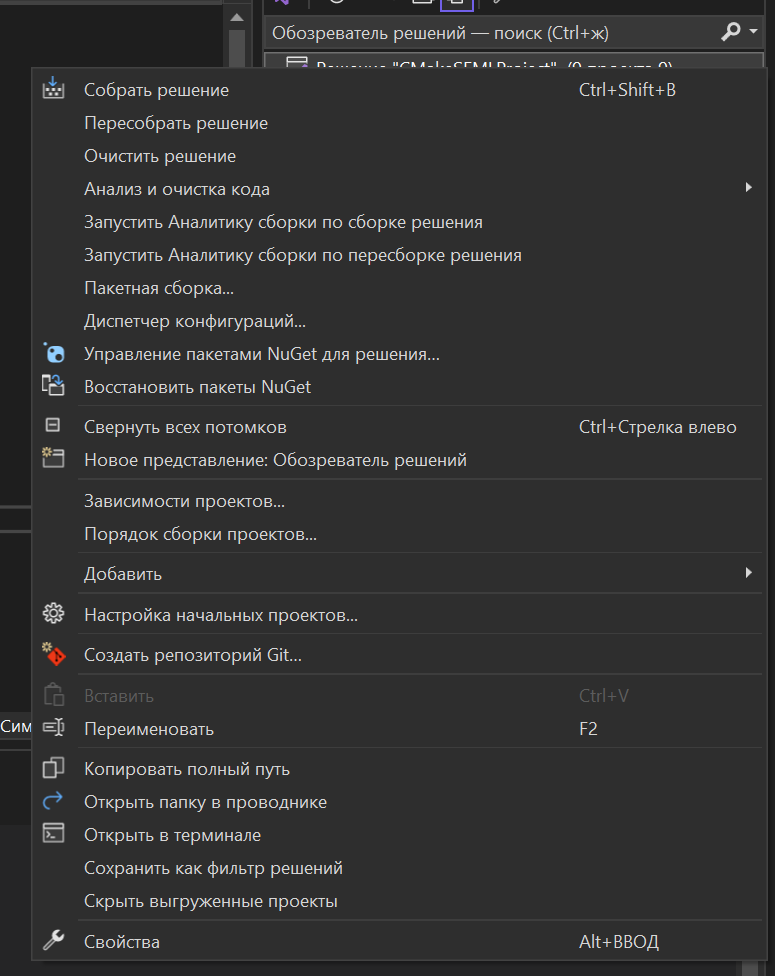Click the NuGet package manager icon

tap(53, 354)
